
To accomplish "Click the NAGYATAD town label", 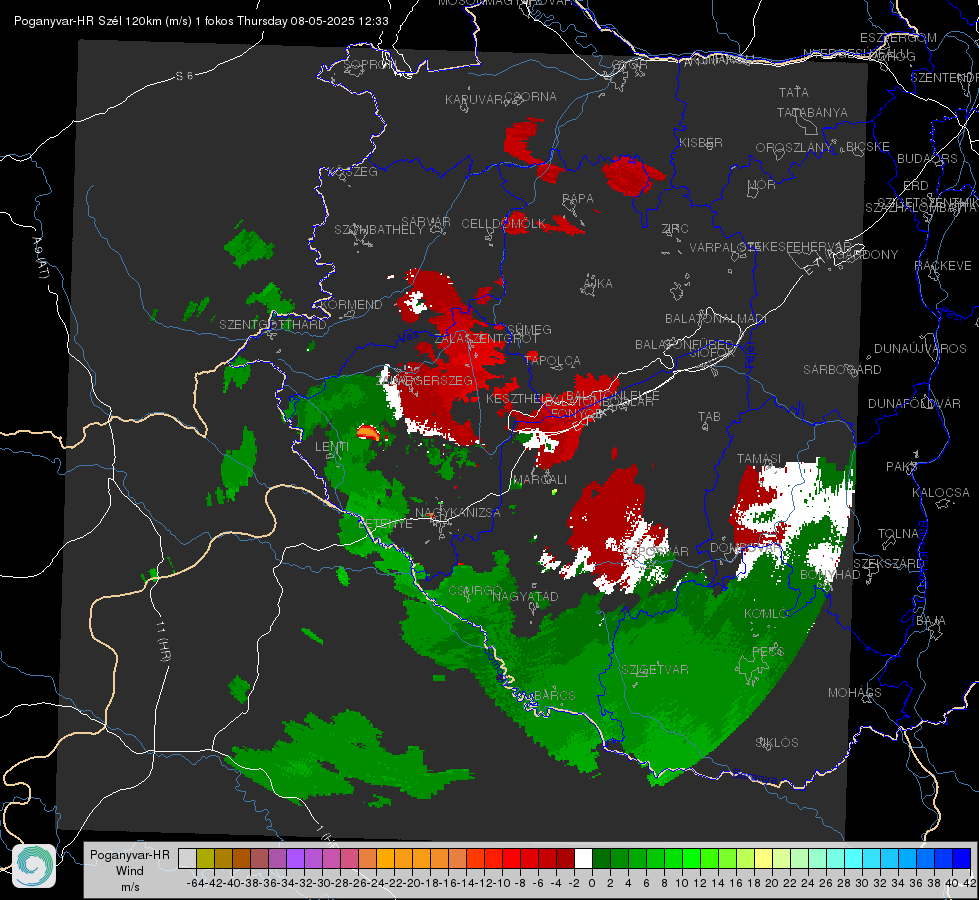I will 525,597.
